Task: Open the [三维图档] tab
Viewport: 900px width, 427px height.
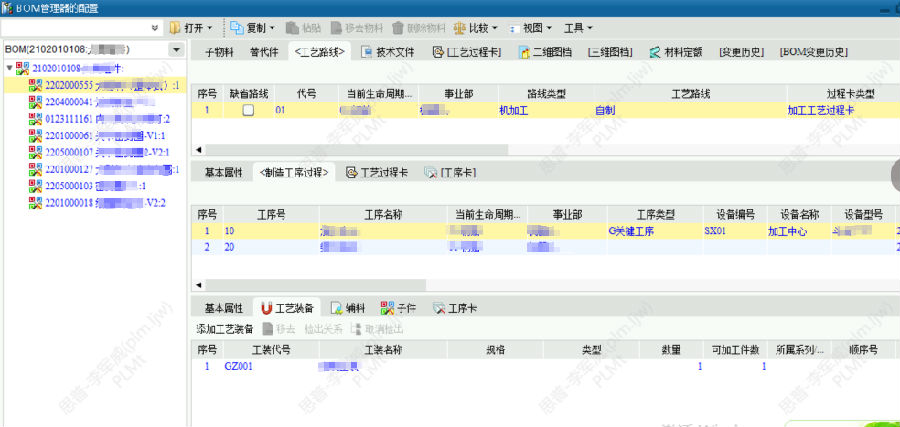Action: [x=610, y=52]
